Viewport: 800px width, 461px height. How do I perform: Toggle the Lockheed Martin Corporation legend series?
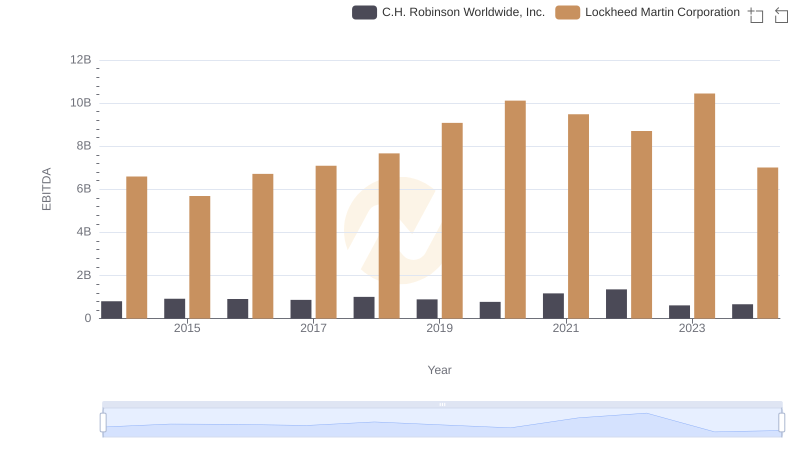pos(647,12)
